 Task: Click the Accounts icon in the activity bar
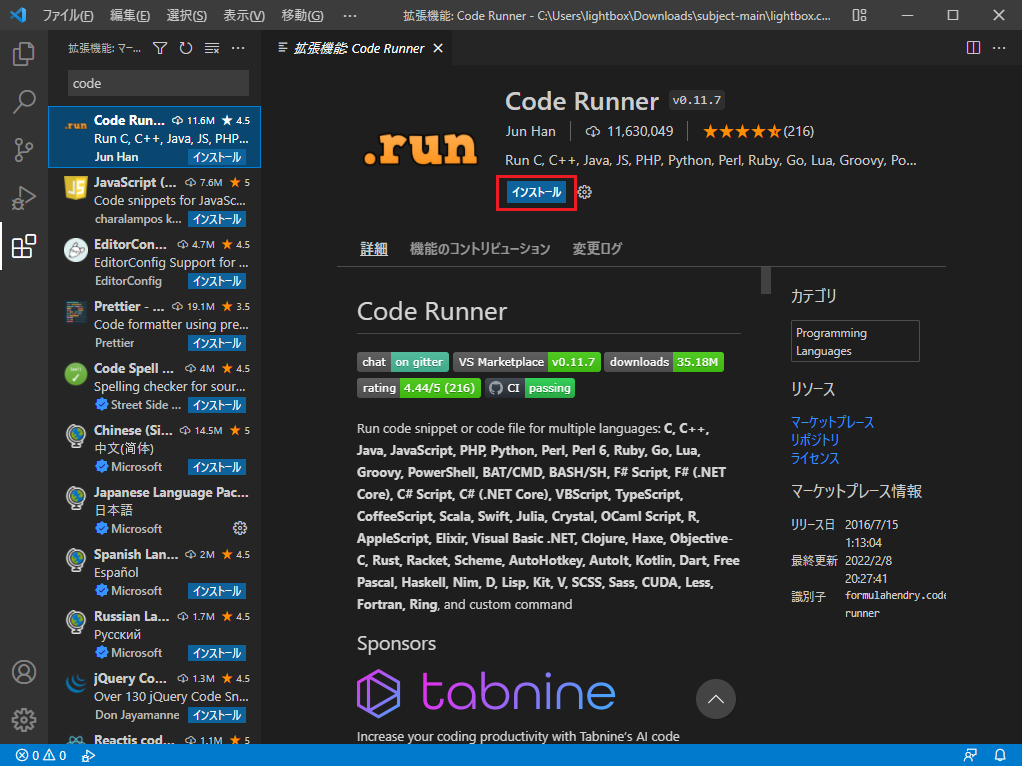pos(23,672)
